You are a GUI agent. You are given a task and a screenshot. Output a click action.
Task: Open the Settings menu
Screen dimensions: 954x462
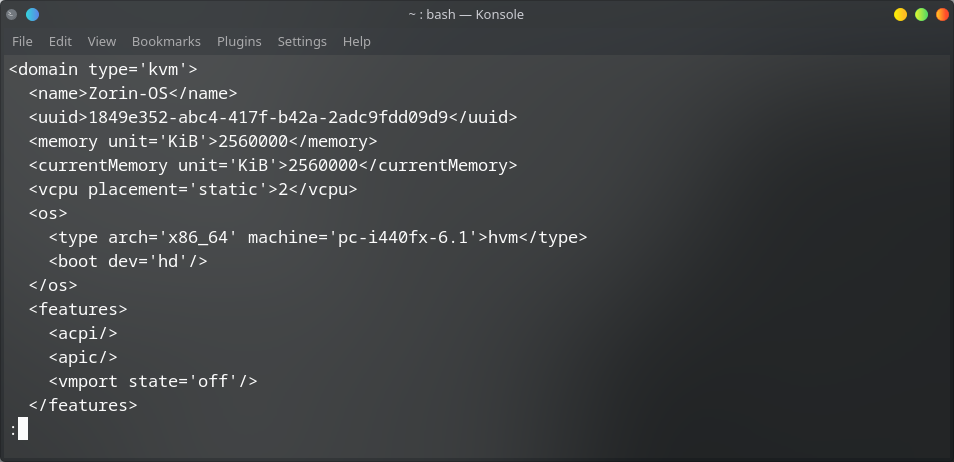[302, 42]
